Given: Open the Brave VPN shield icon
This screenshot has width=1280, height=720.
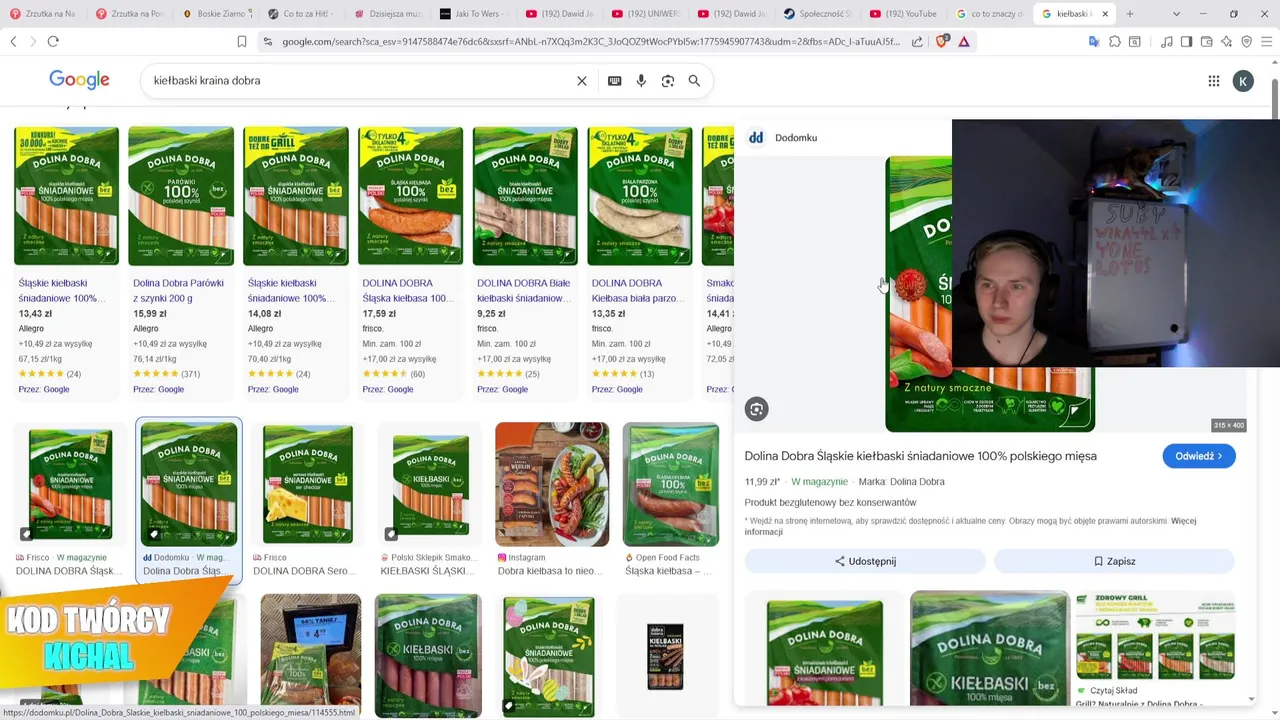Looking at the screenshot, I should 1246,41.
